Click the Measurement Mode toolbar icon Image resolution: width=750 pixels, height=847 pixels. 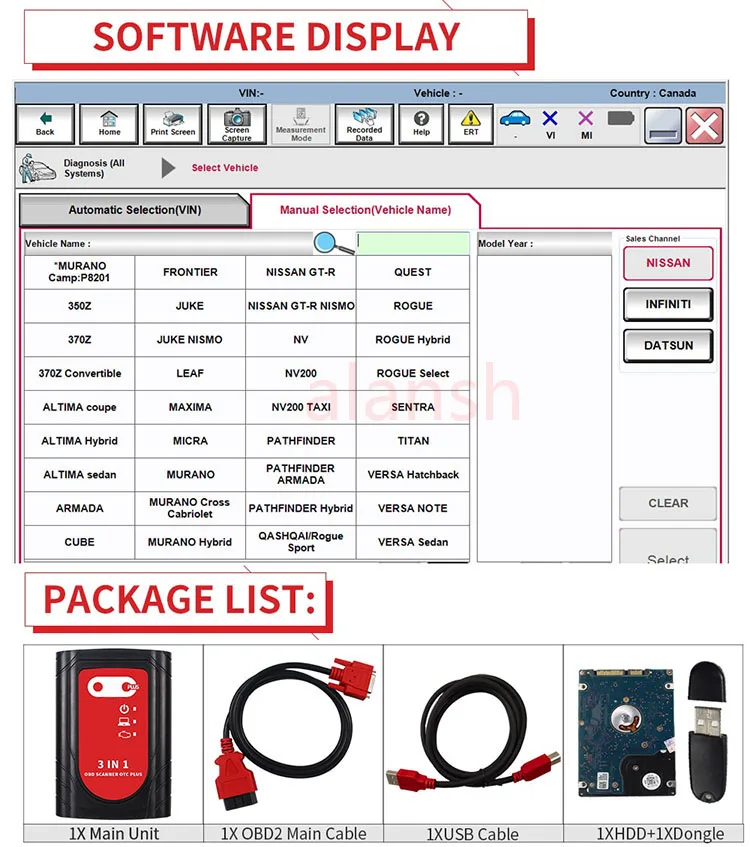(301, 124)
